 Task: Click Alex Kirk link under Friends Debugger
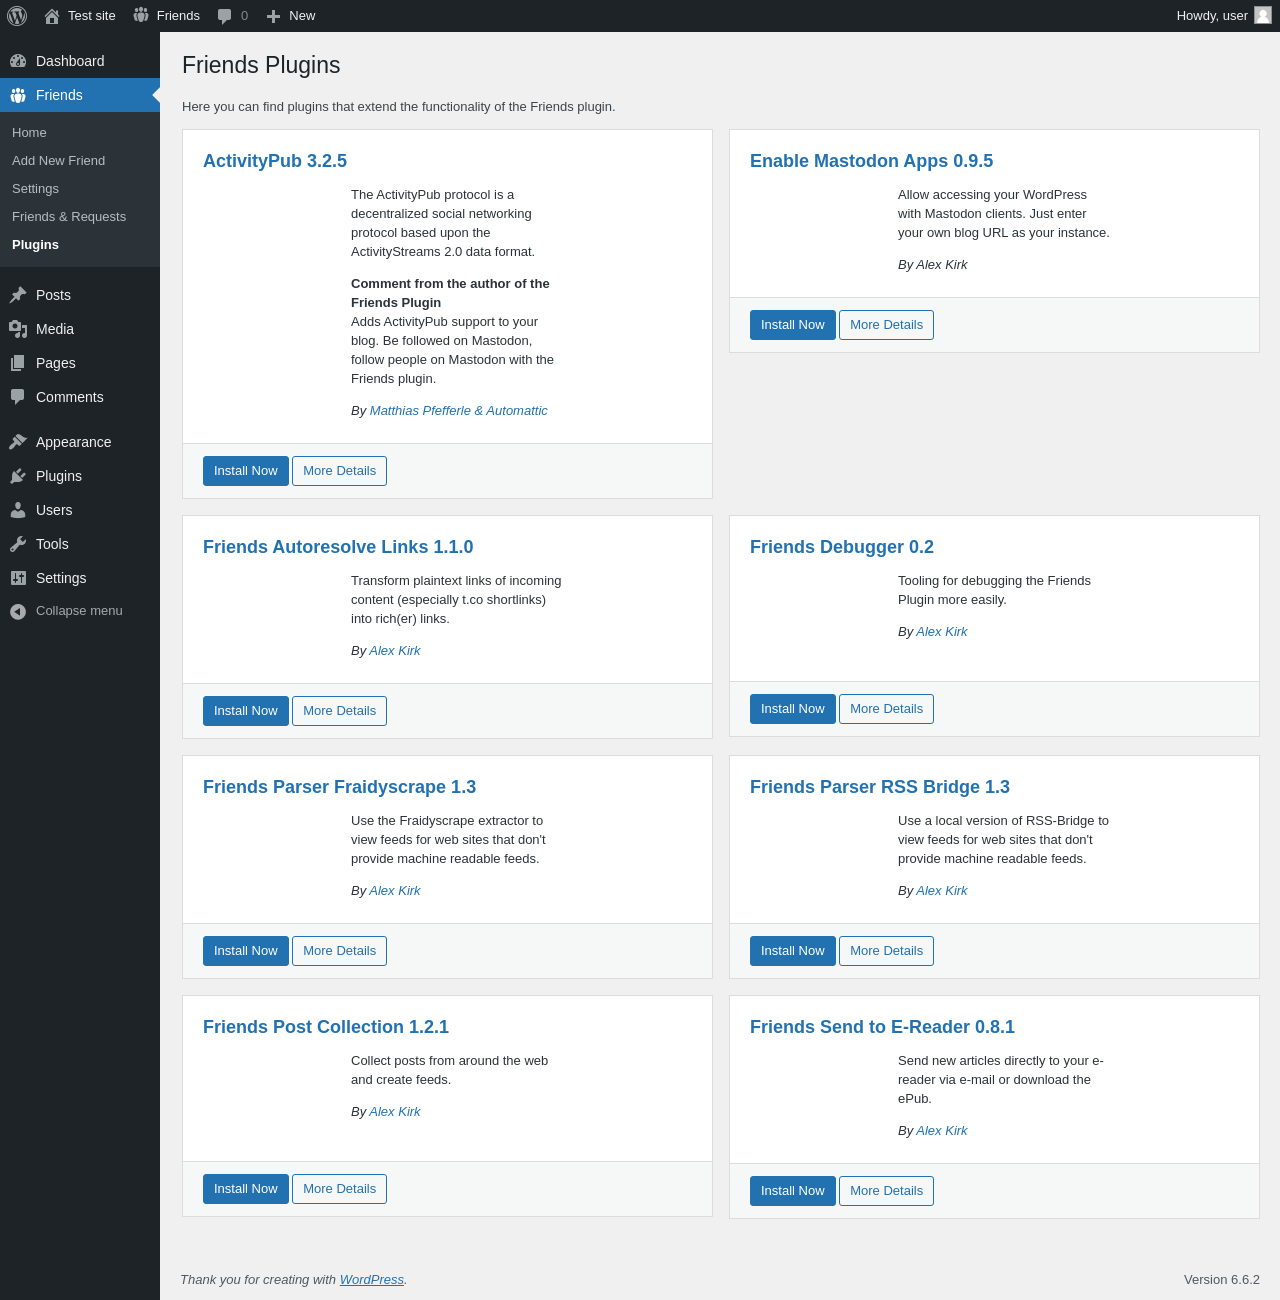[942, 632]
